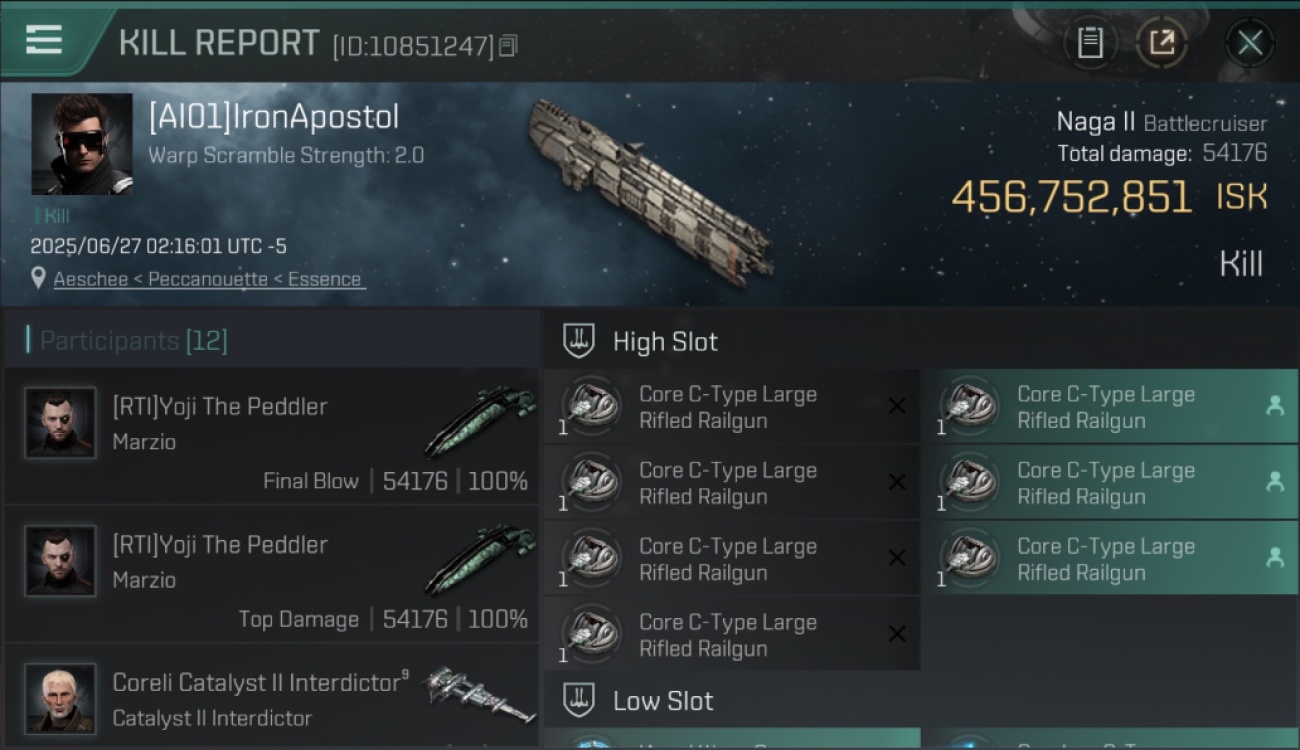Copy the kill report ID

point(508,45)
